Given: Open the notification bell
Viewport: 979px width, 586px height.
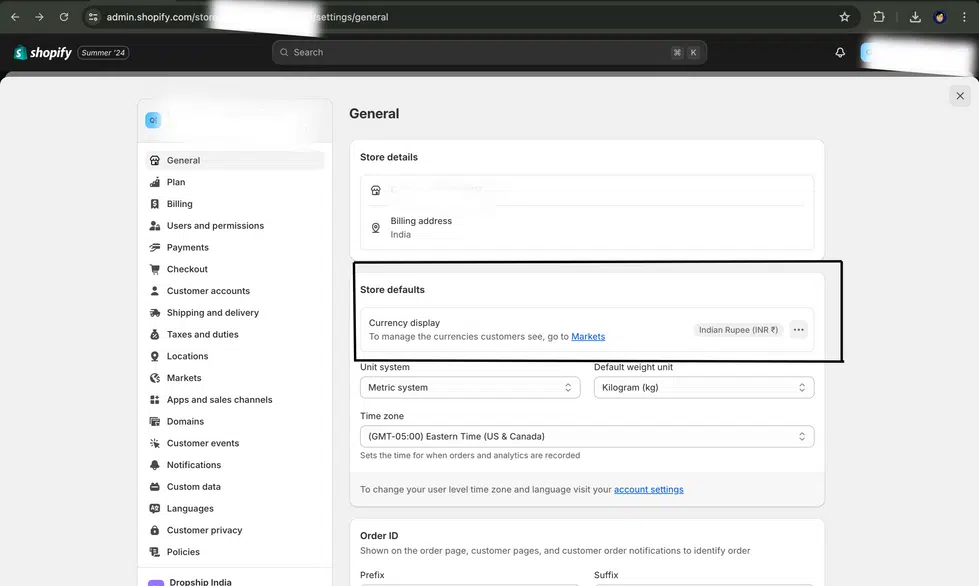Looking at the screenshot, I should tap(840, 52).
